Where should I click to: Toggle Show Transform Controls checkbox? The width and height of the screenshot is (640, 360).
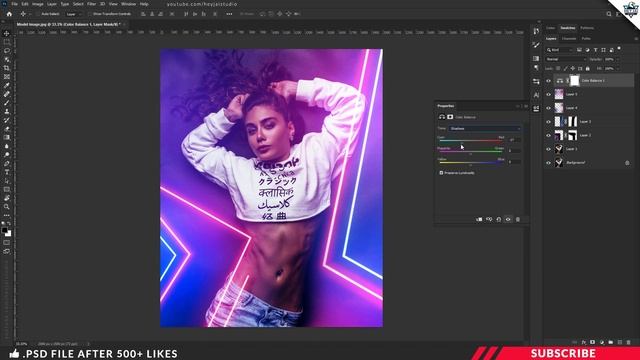[90, 14]
